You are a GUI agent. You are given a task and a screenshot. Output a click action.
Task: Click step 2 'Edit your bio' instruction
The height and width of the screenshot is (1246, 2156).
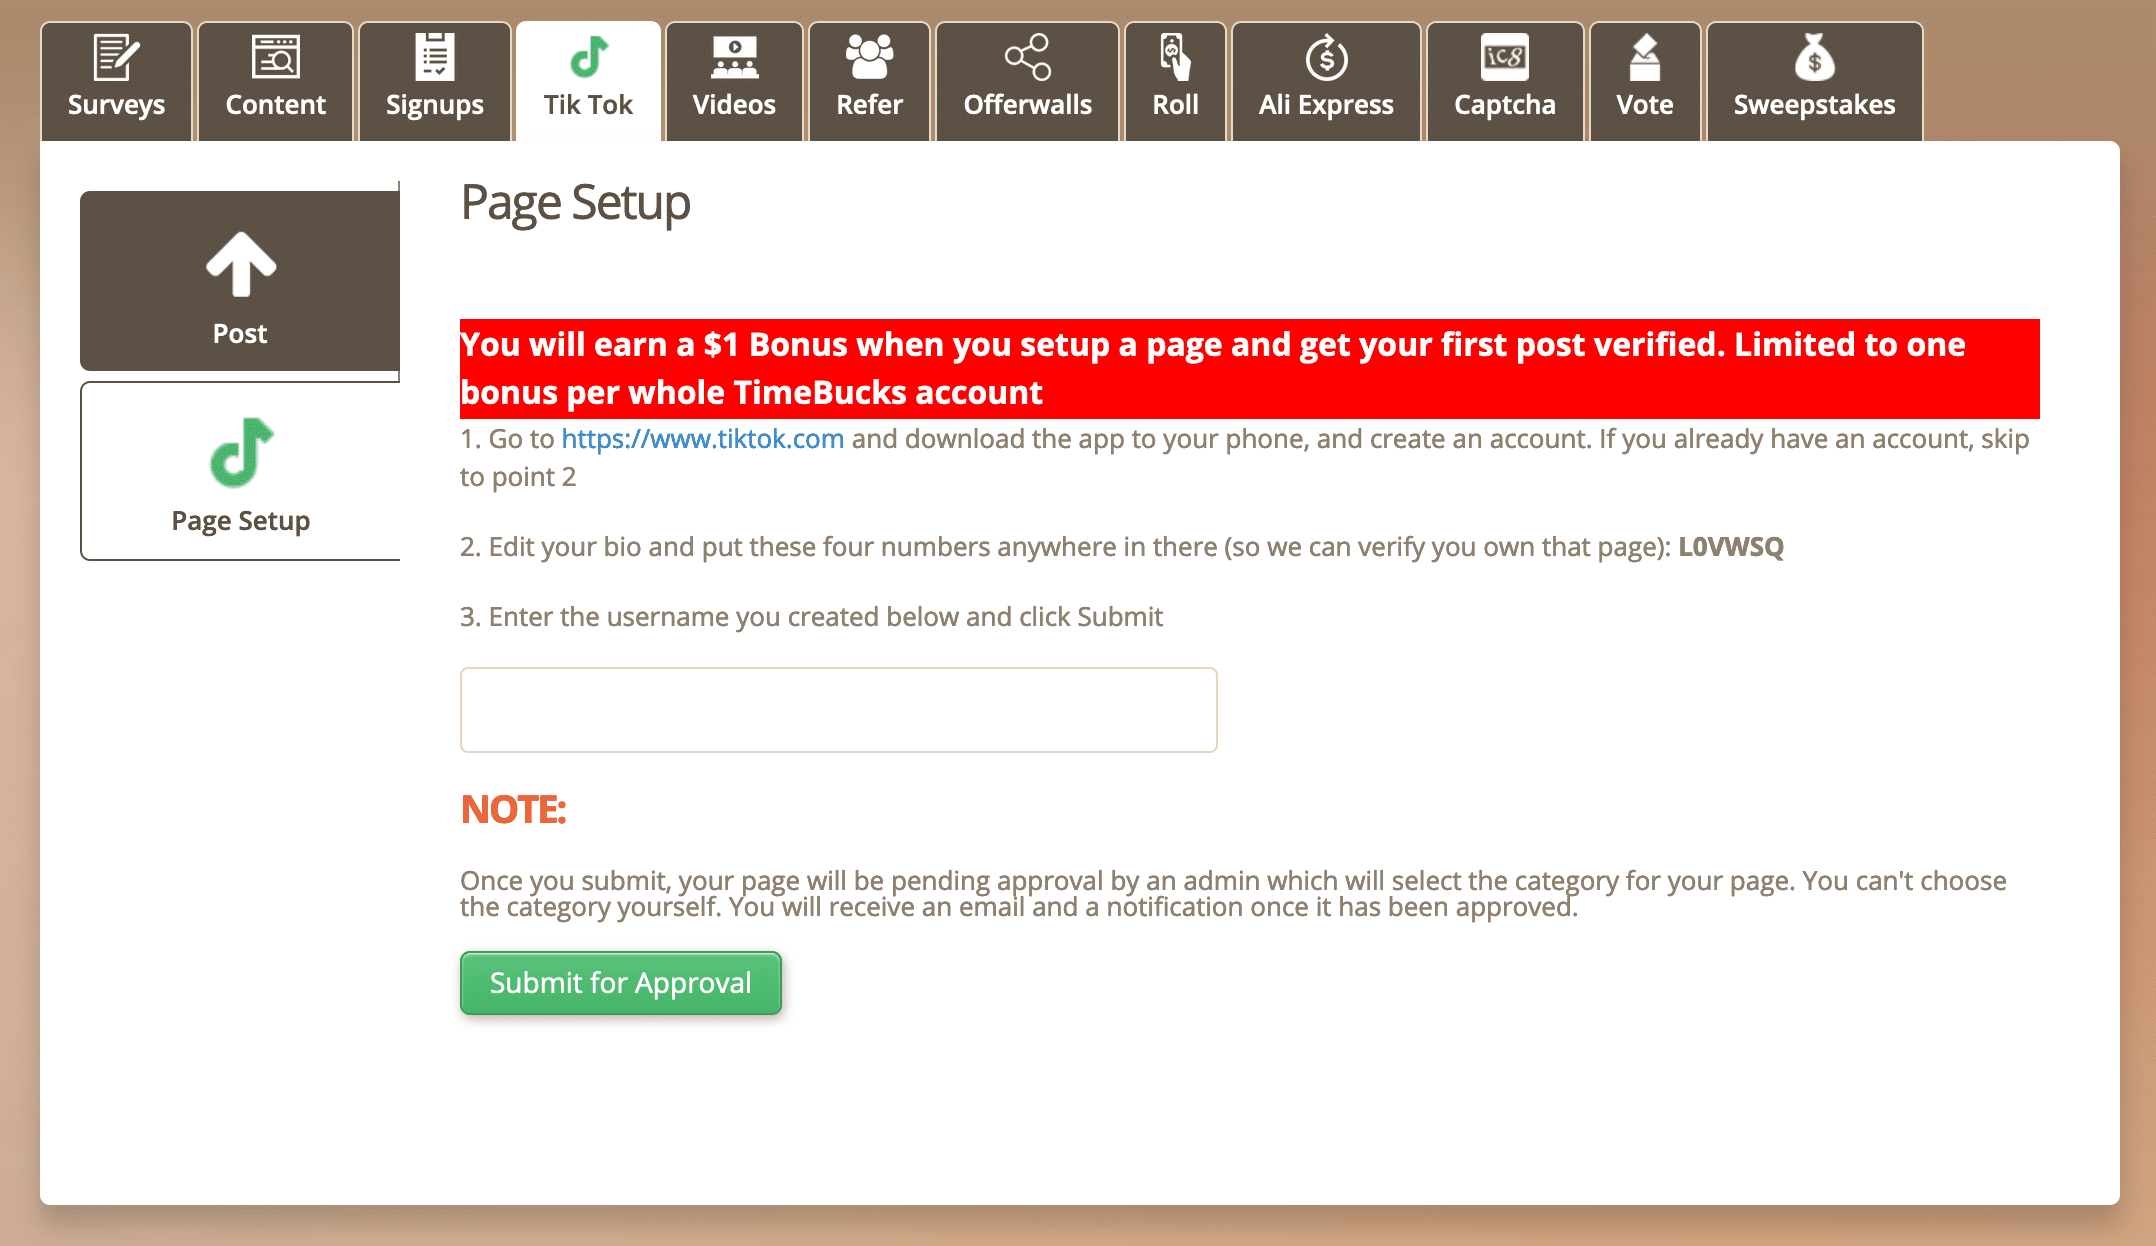coord(1122,547)
